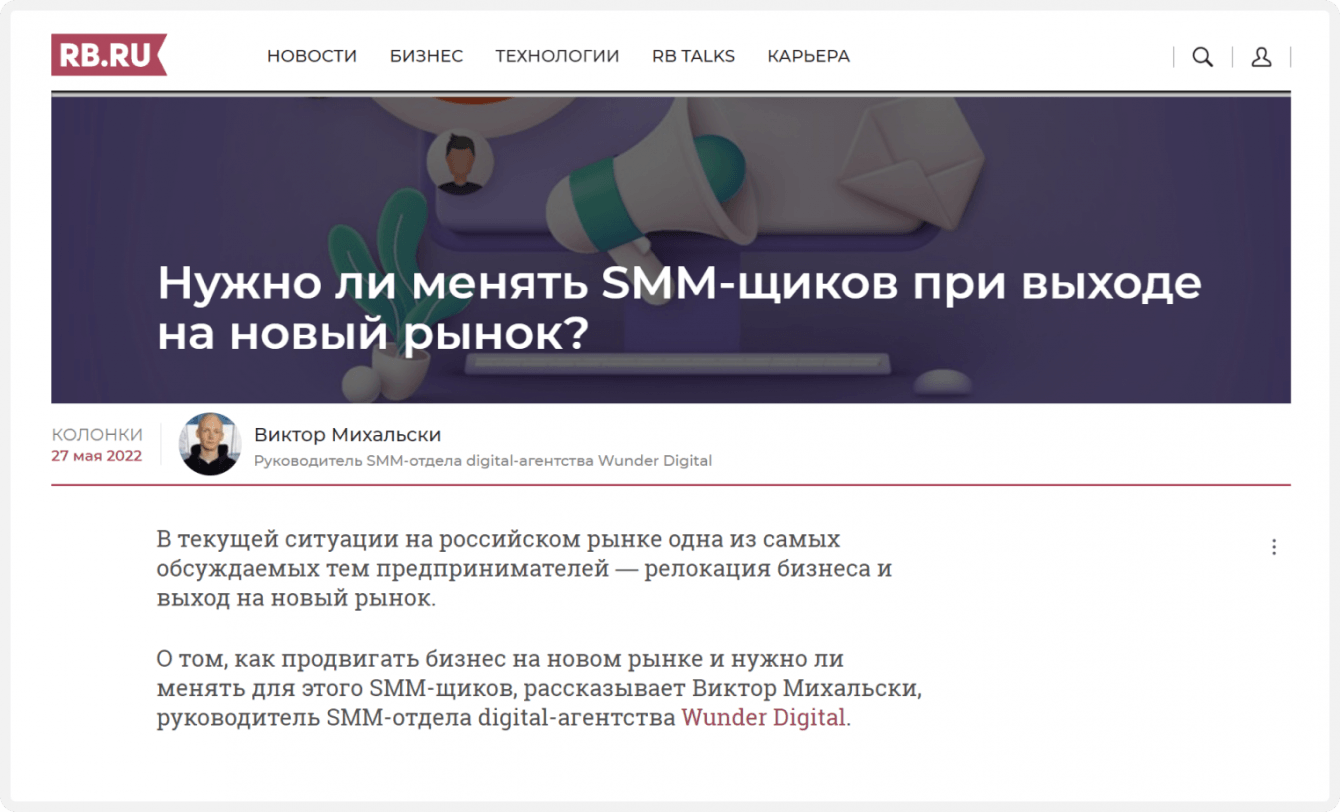The image size is (1340, 812).
Task: Open the three-dot article options menu
Action: 1273,547
